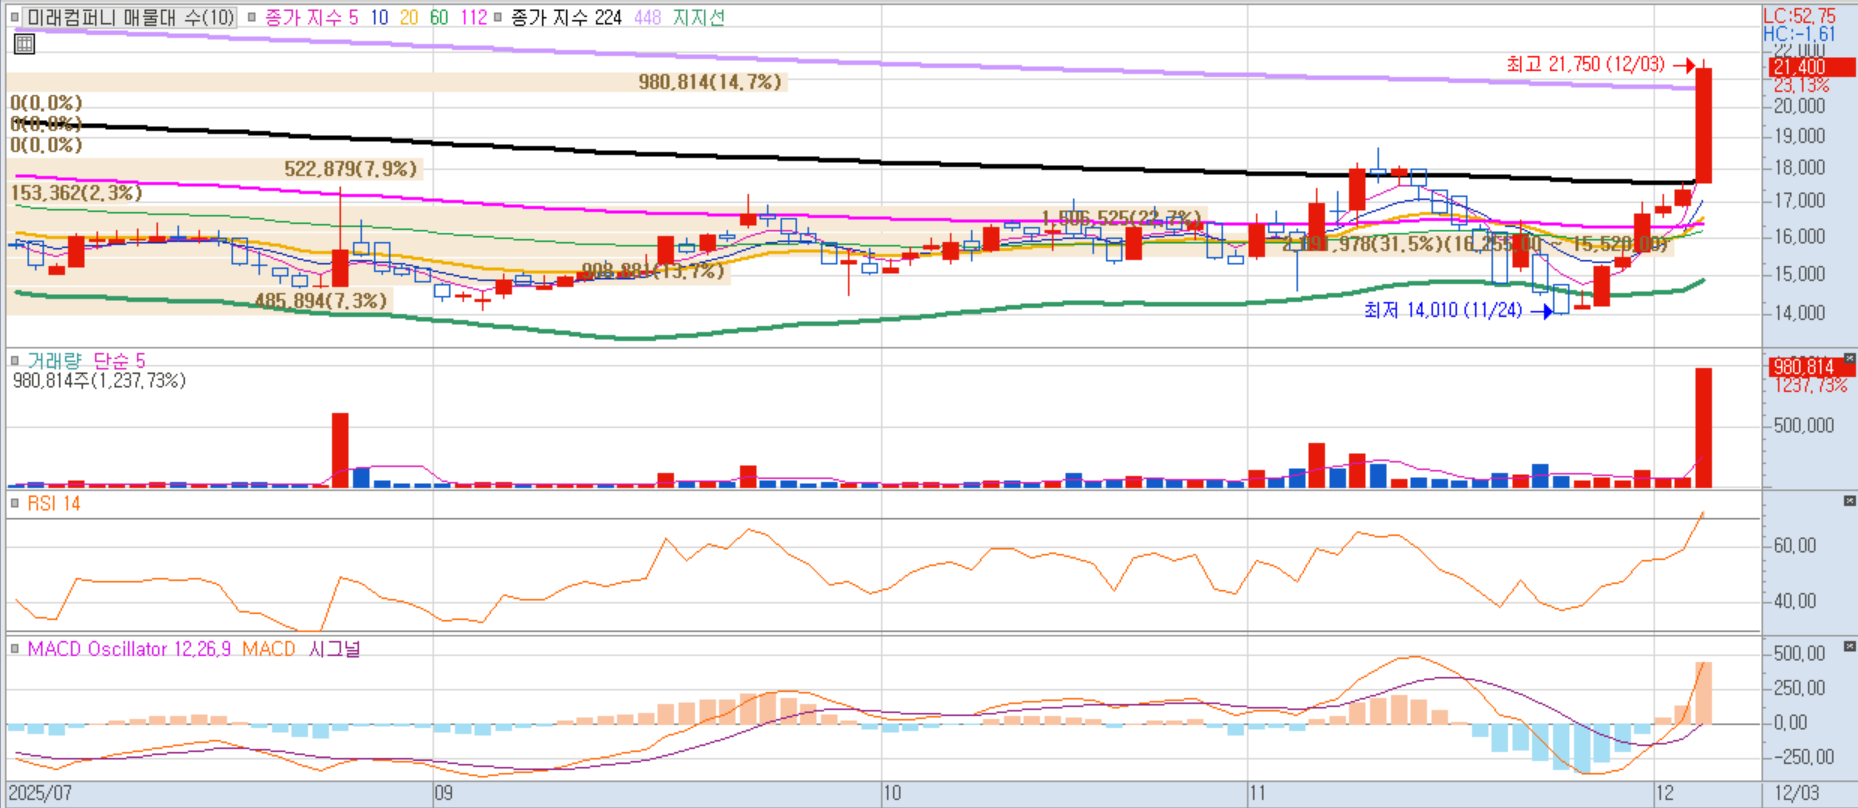1858x808 pixels.
Task: Click the 2025/07 date on time axis
Action: (x=40, y=793)
